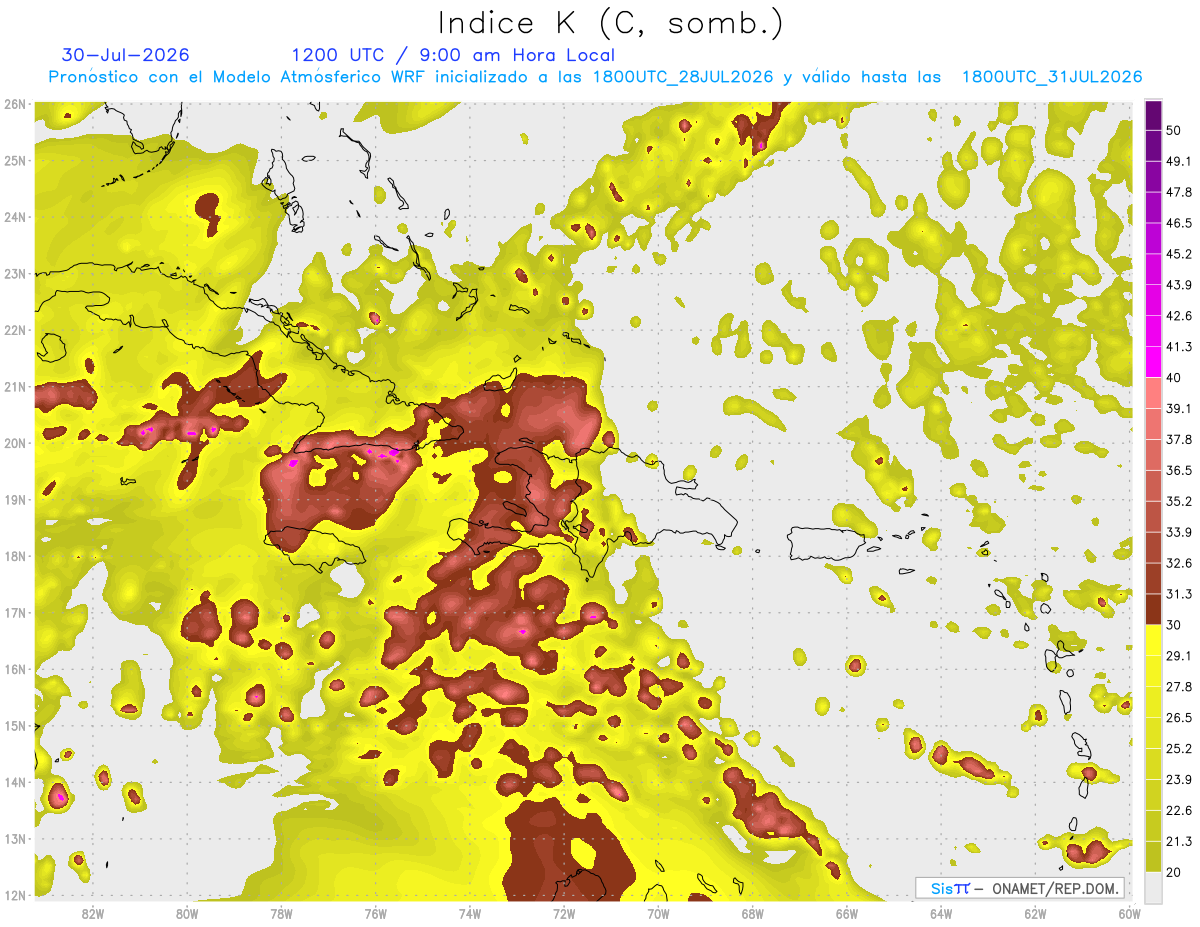The width and height of the screenshot is (1200, 927).
Task: Click the 60W longitude label
Action: point(1128,913)
